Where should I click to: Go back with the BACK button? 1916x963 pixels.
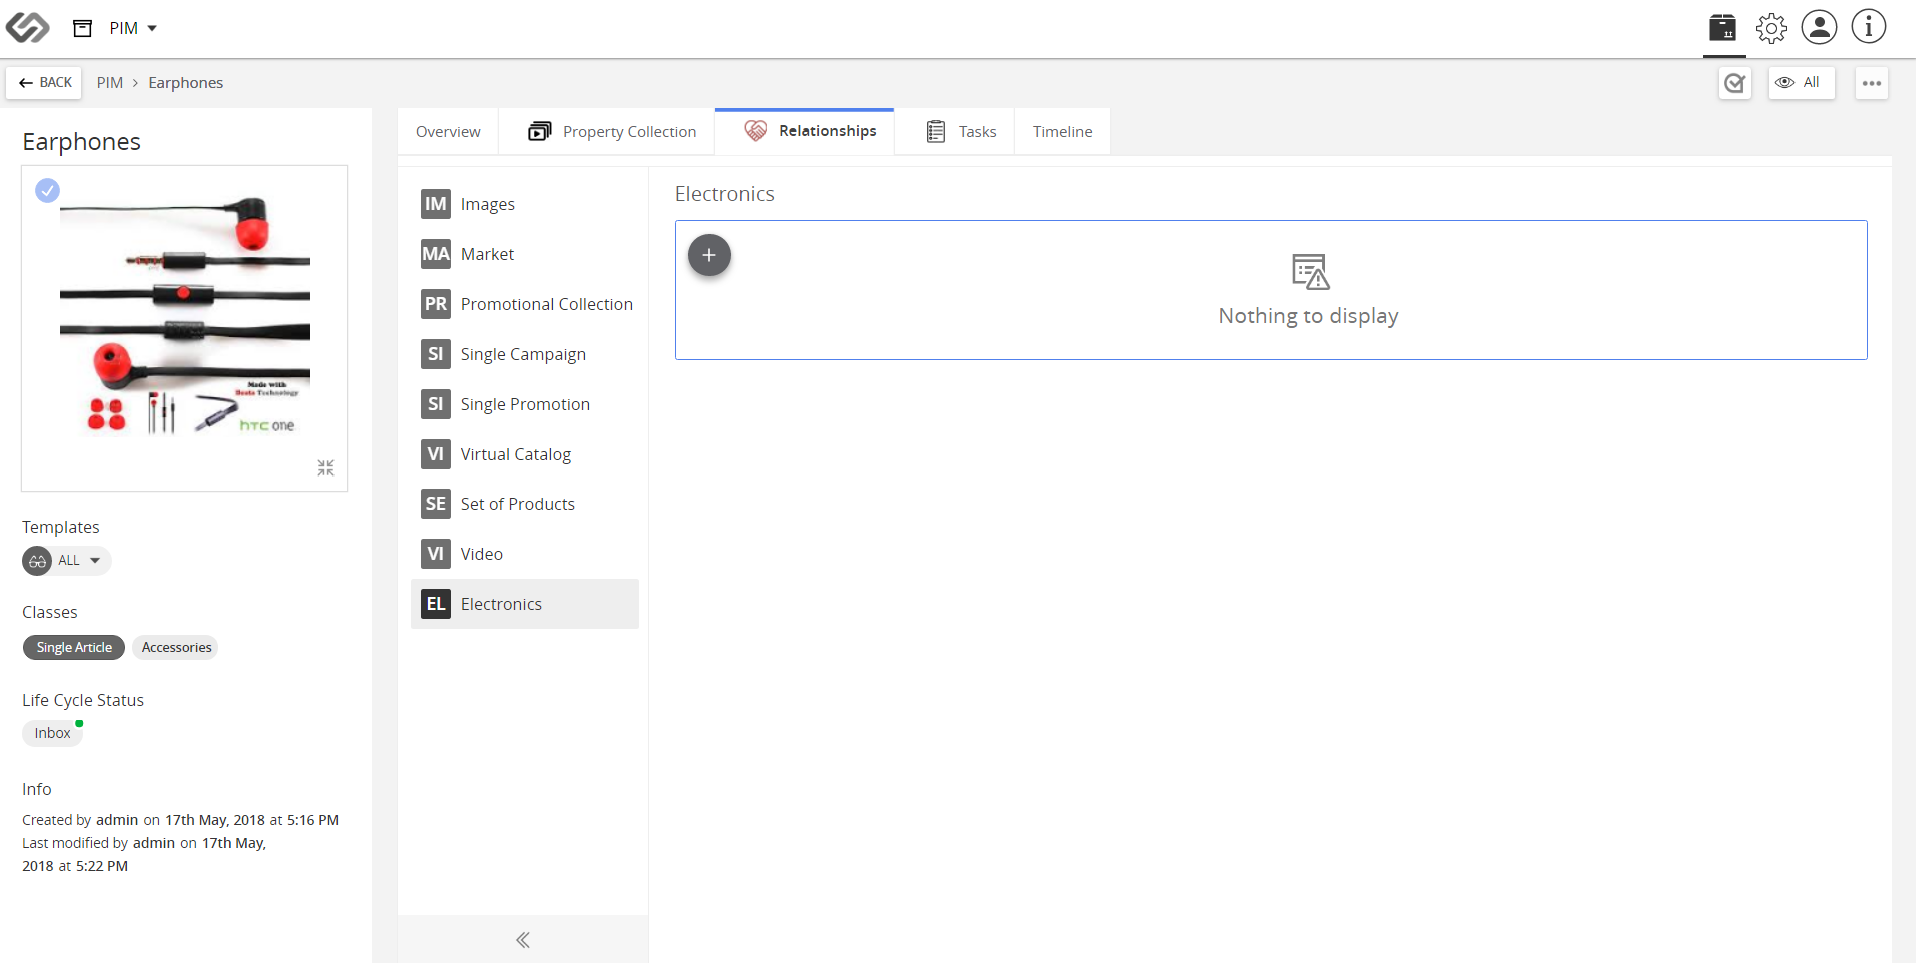(x=44, y=83)
